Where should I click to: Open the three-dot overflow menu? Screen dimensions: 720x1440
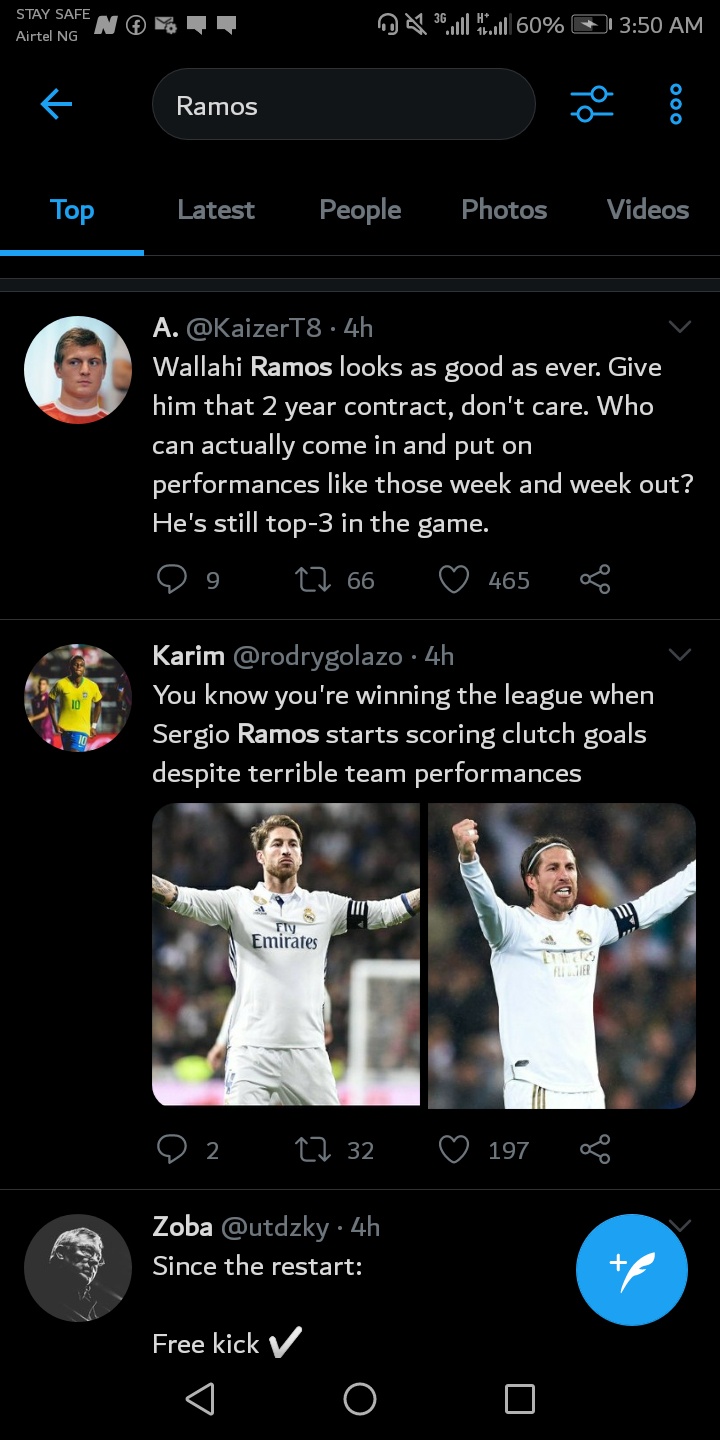[676, 104]
